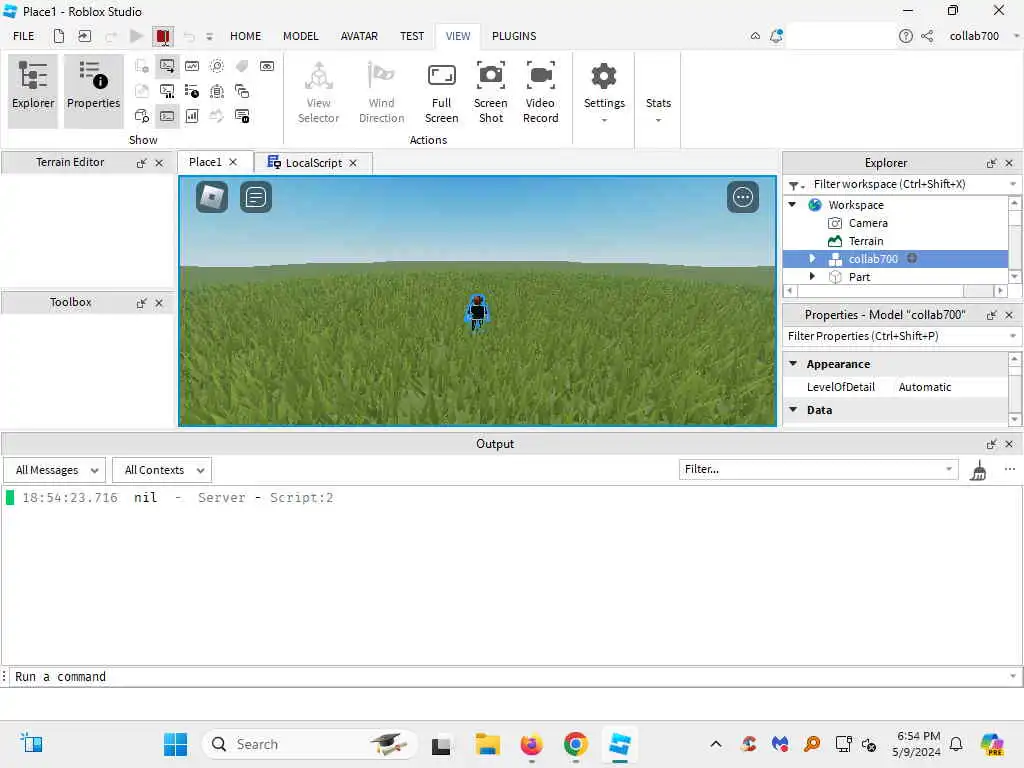
Task: Click the View Selector button
Action: [319, 92]
